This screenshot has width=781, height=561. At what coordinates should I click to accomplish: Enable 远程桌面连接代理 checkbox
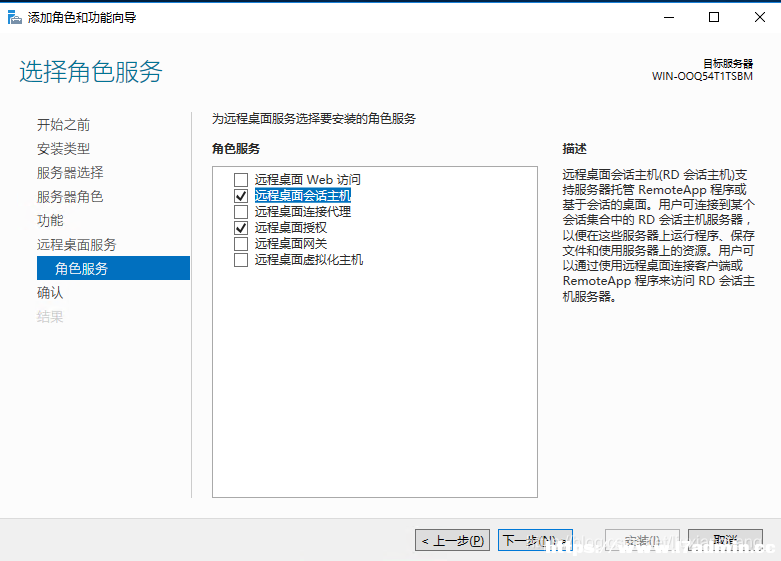(x=241, y=212)
